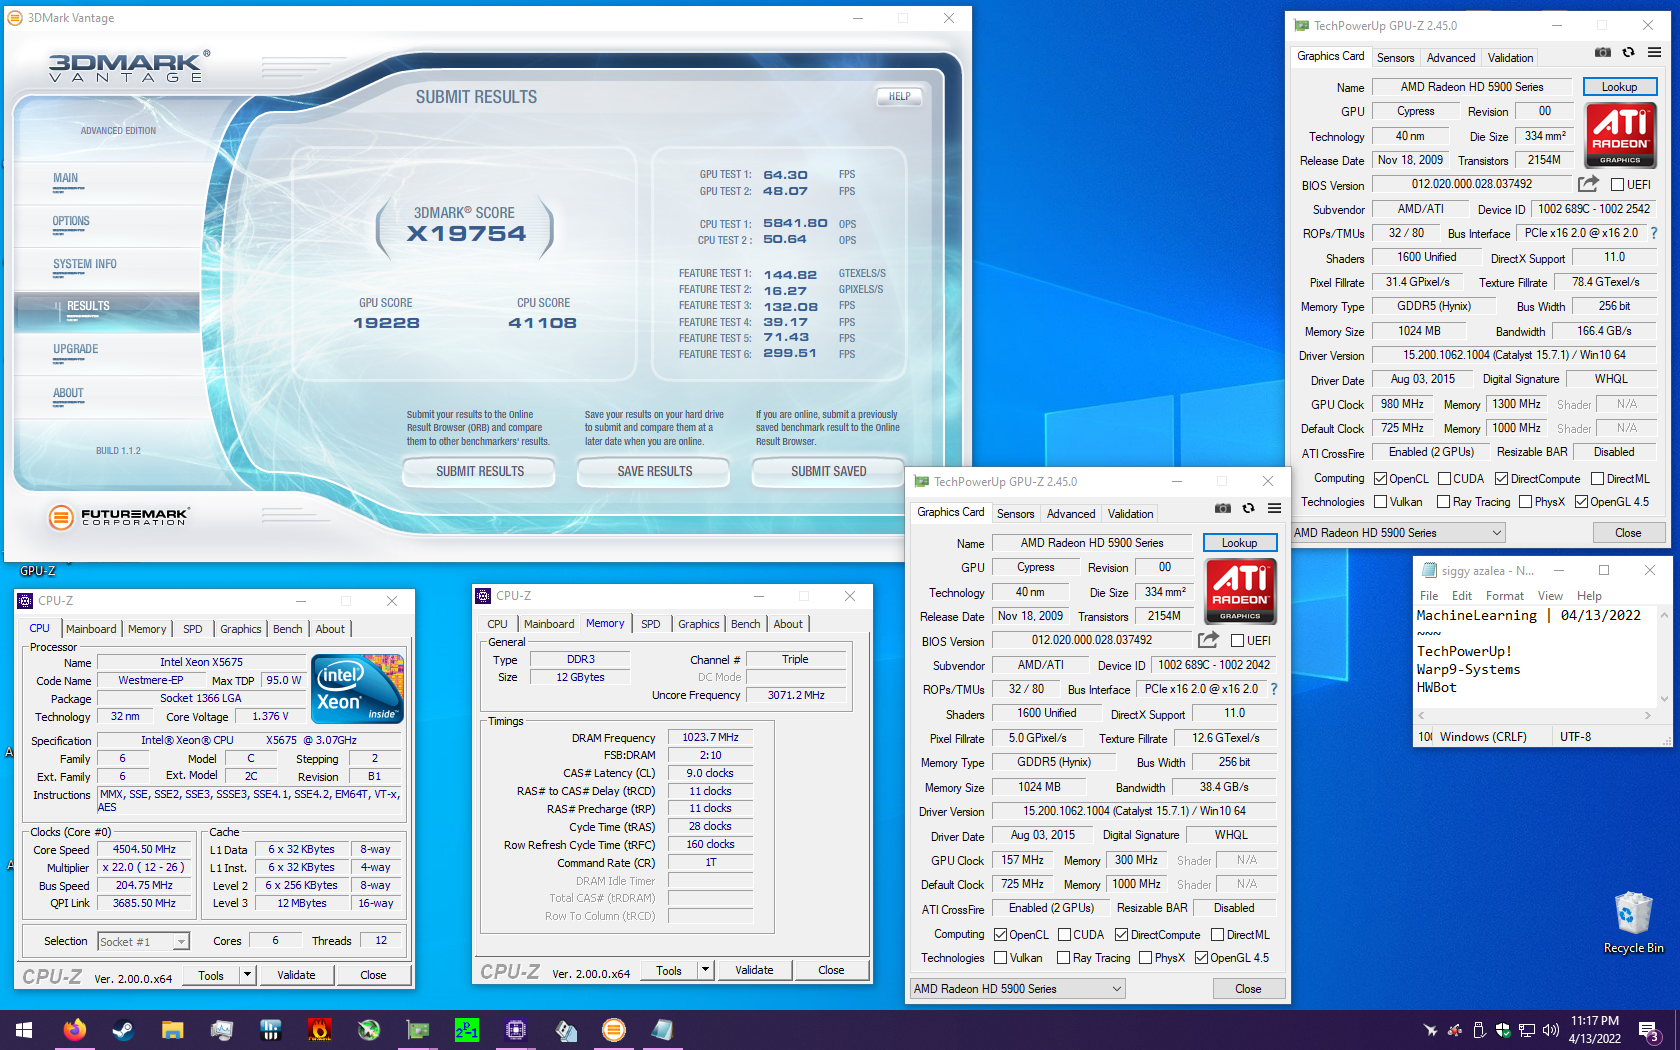The image size is (1680, 1050).
Task: Open the graphics card selector in upper GPU-Z window
Action: [x=1398, y=533]
